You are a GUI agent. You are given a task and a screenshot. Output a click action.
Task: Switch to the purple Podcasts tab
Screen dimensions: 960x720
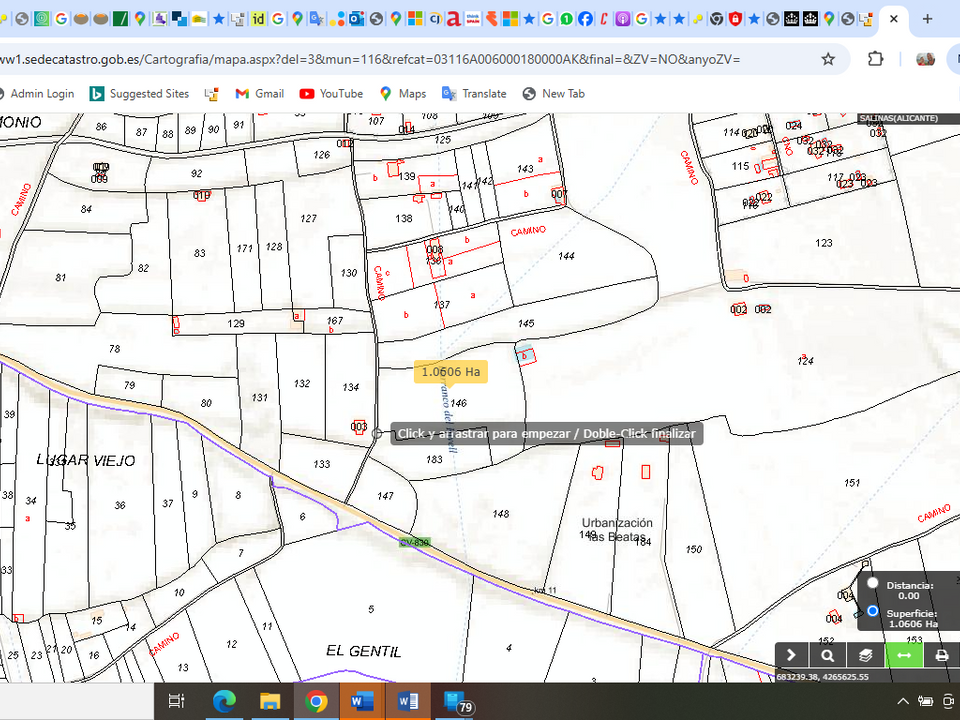[622, 19]
